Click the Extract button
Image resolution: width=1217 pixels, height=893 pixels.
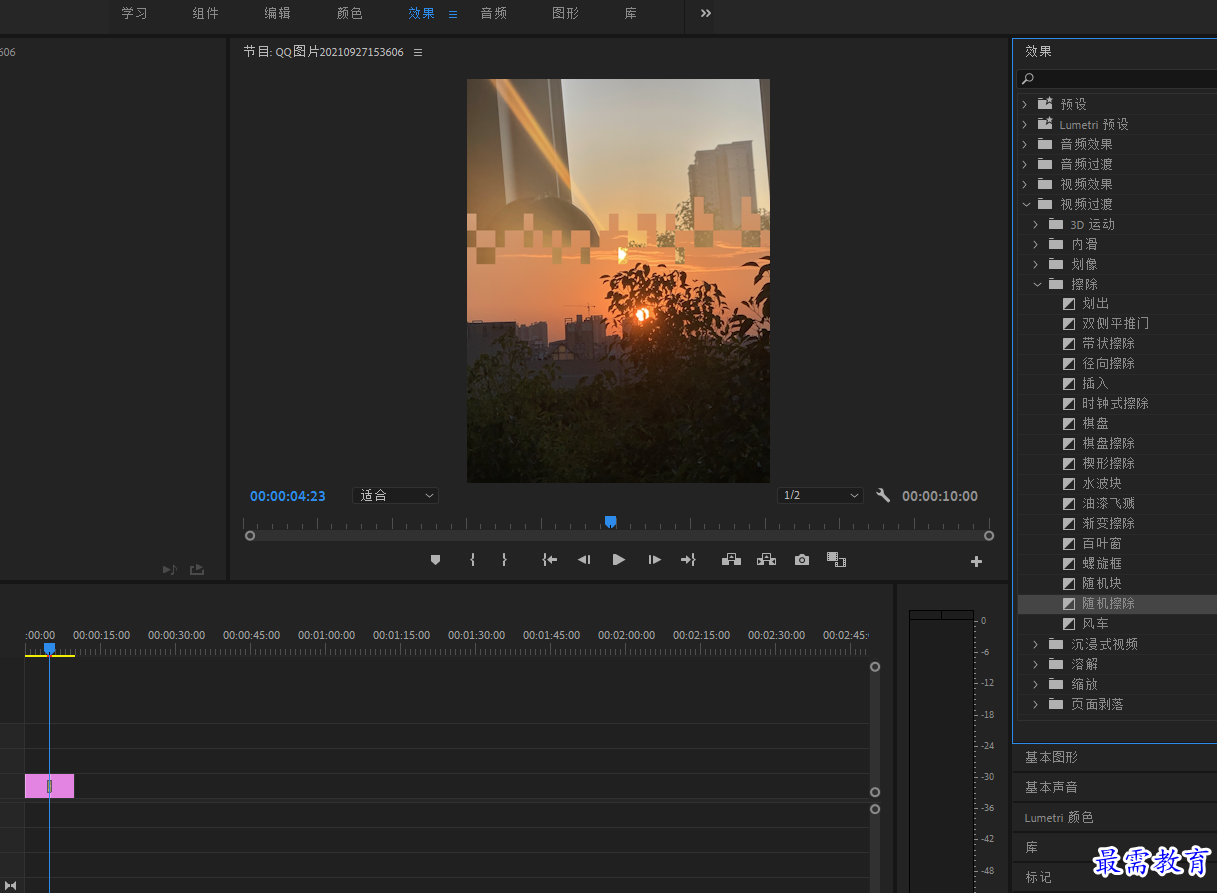click(x=766, y=560)
